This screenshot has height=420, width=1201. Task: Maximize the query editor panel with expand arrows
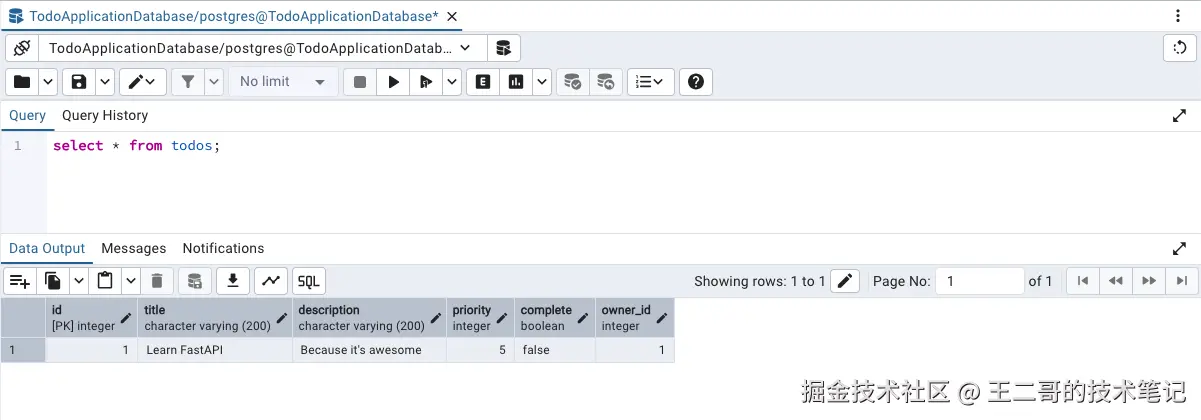coord(1179,116)
